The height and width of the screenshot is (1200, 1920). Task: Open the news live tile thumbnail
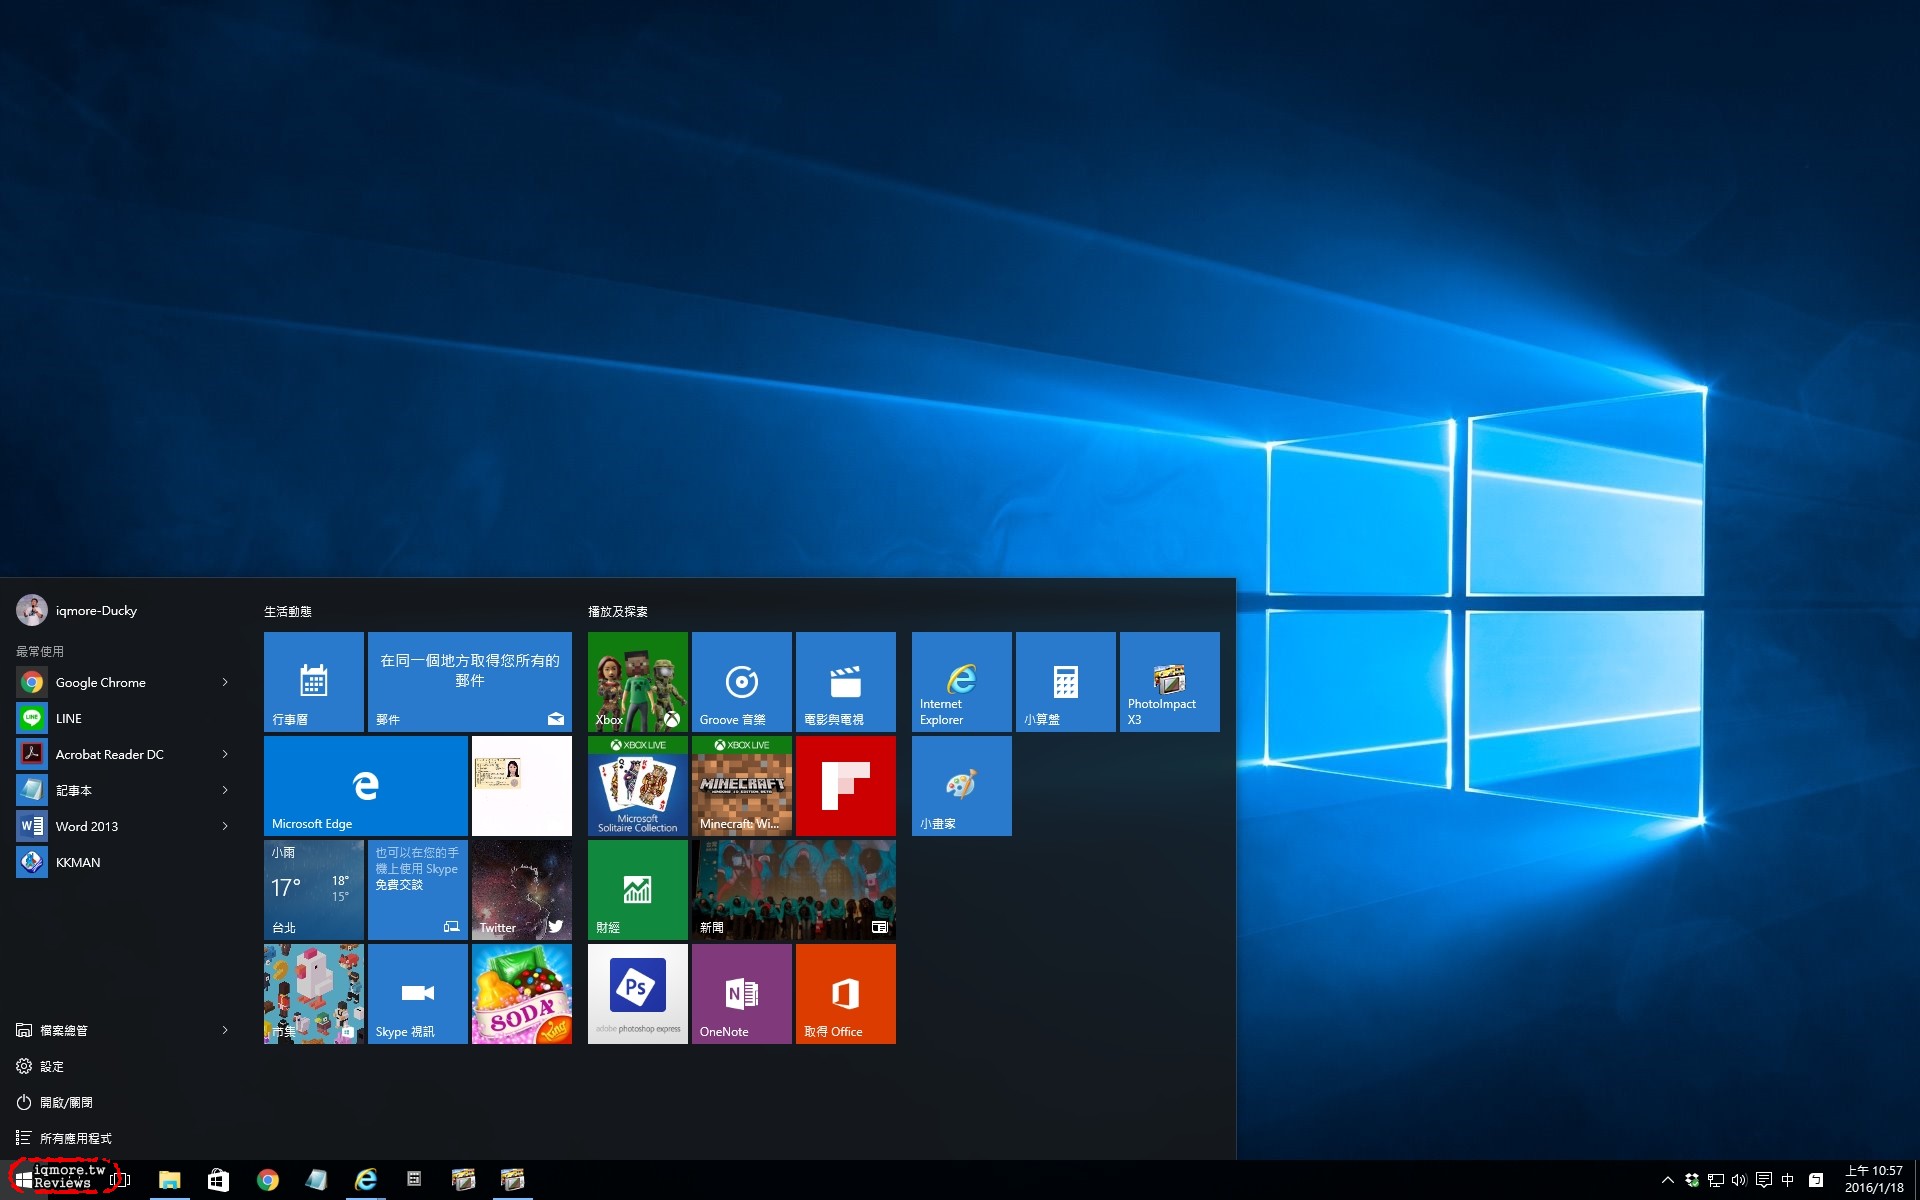point(793,889)
